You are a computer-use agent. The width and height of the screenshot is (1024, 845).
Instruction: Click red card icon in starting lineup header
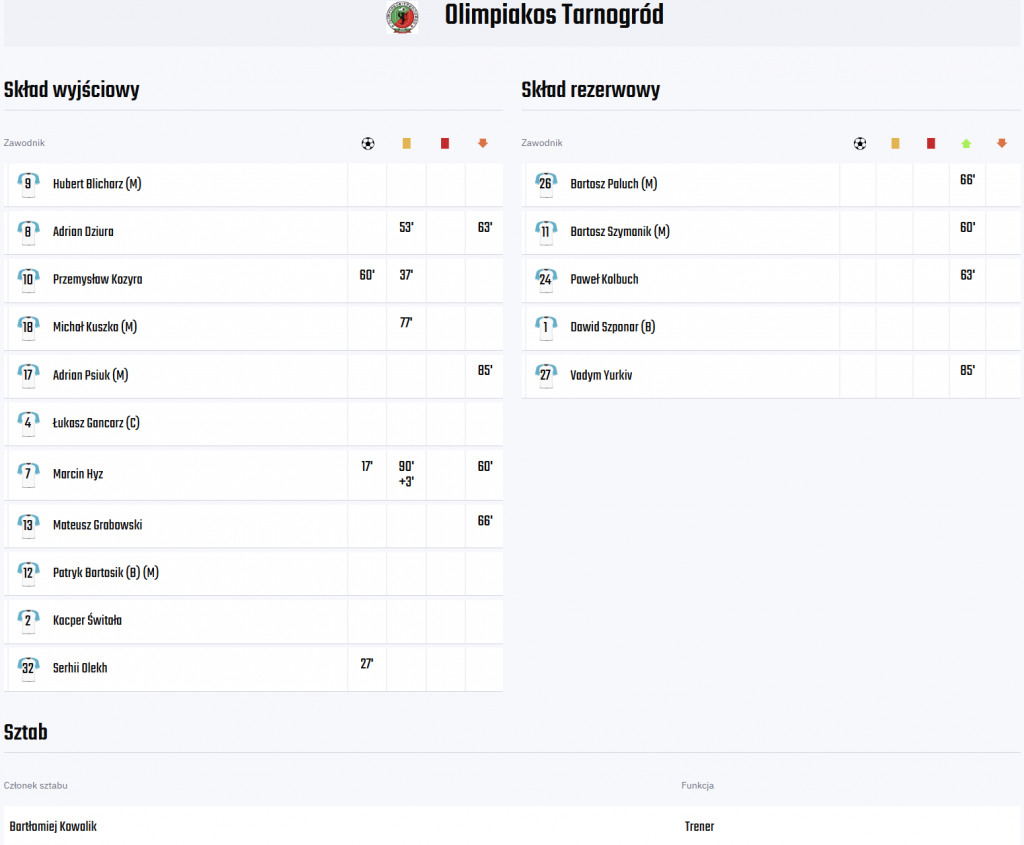[445, 143]
